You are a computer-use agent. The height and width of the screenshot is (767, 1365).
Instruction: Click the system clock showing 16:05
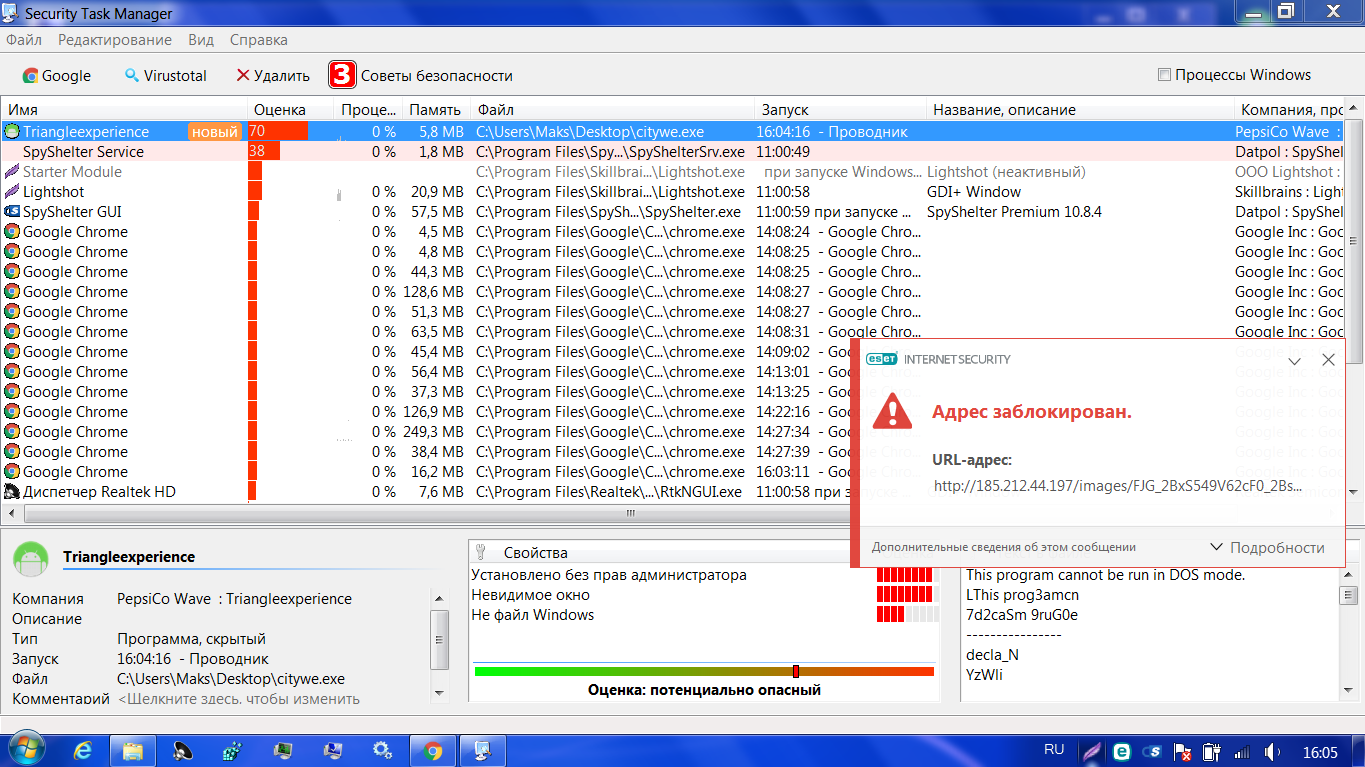(x=1320, y=751)
